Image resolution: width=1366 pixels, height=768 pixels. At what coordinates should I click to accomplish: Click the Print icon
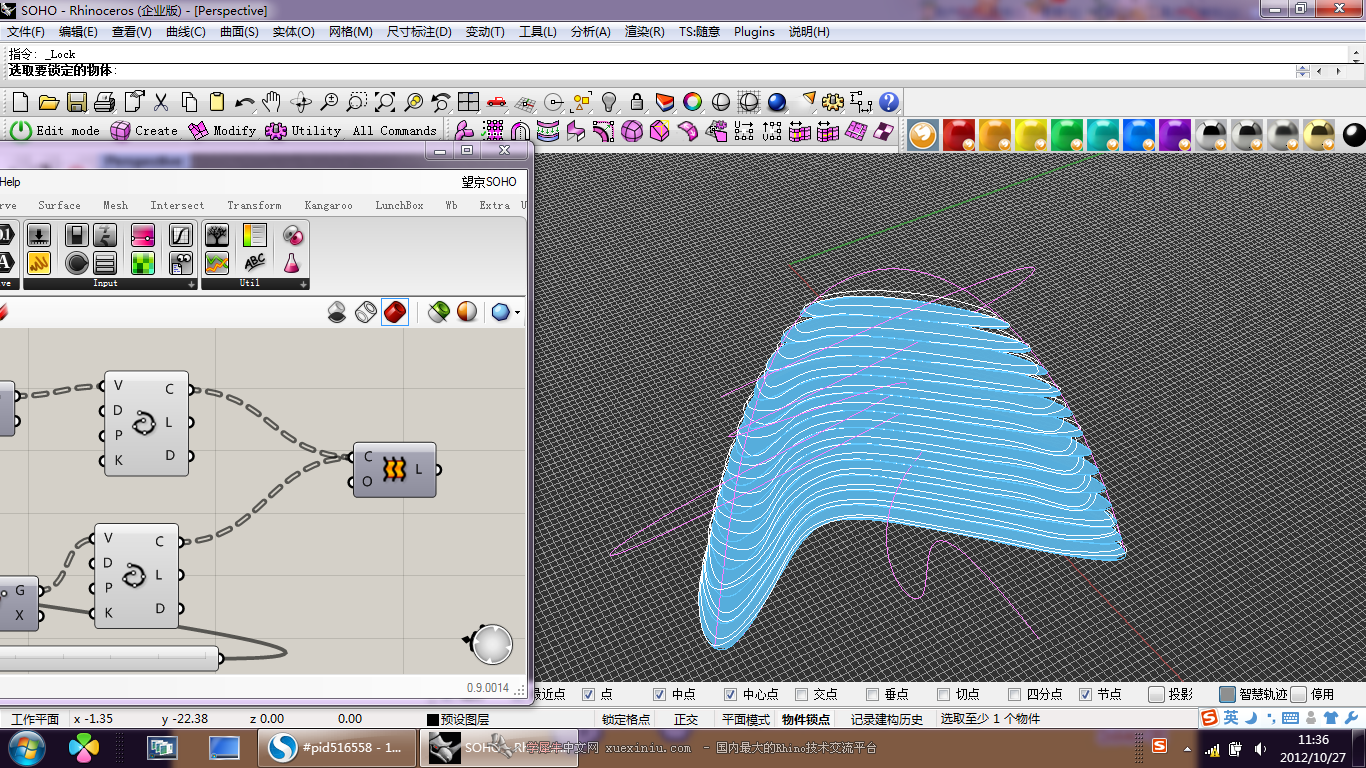(105, 102)
